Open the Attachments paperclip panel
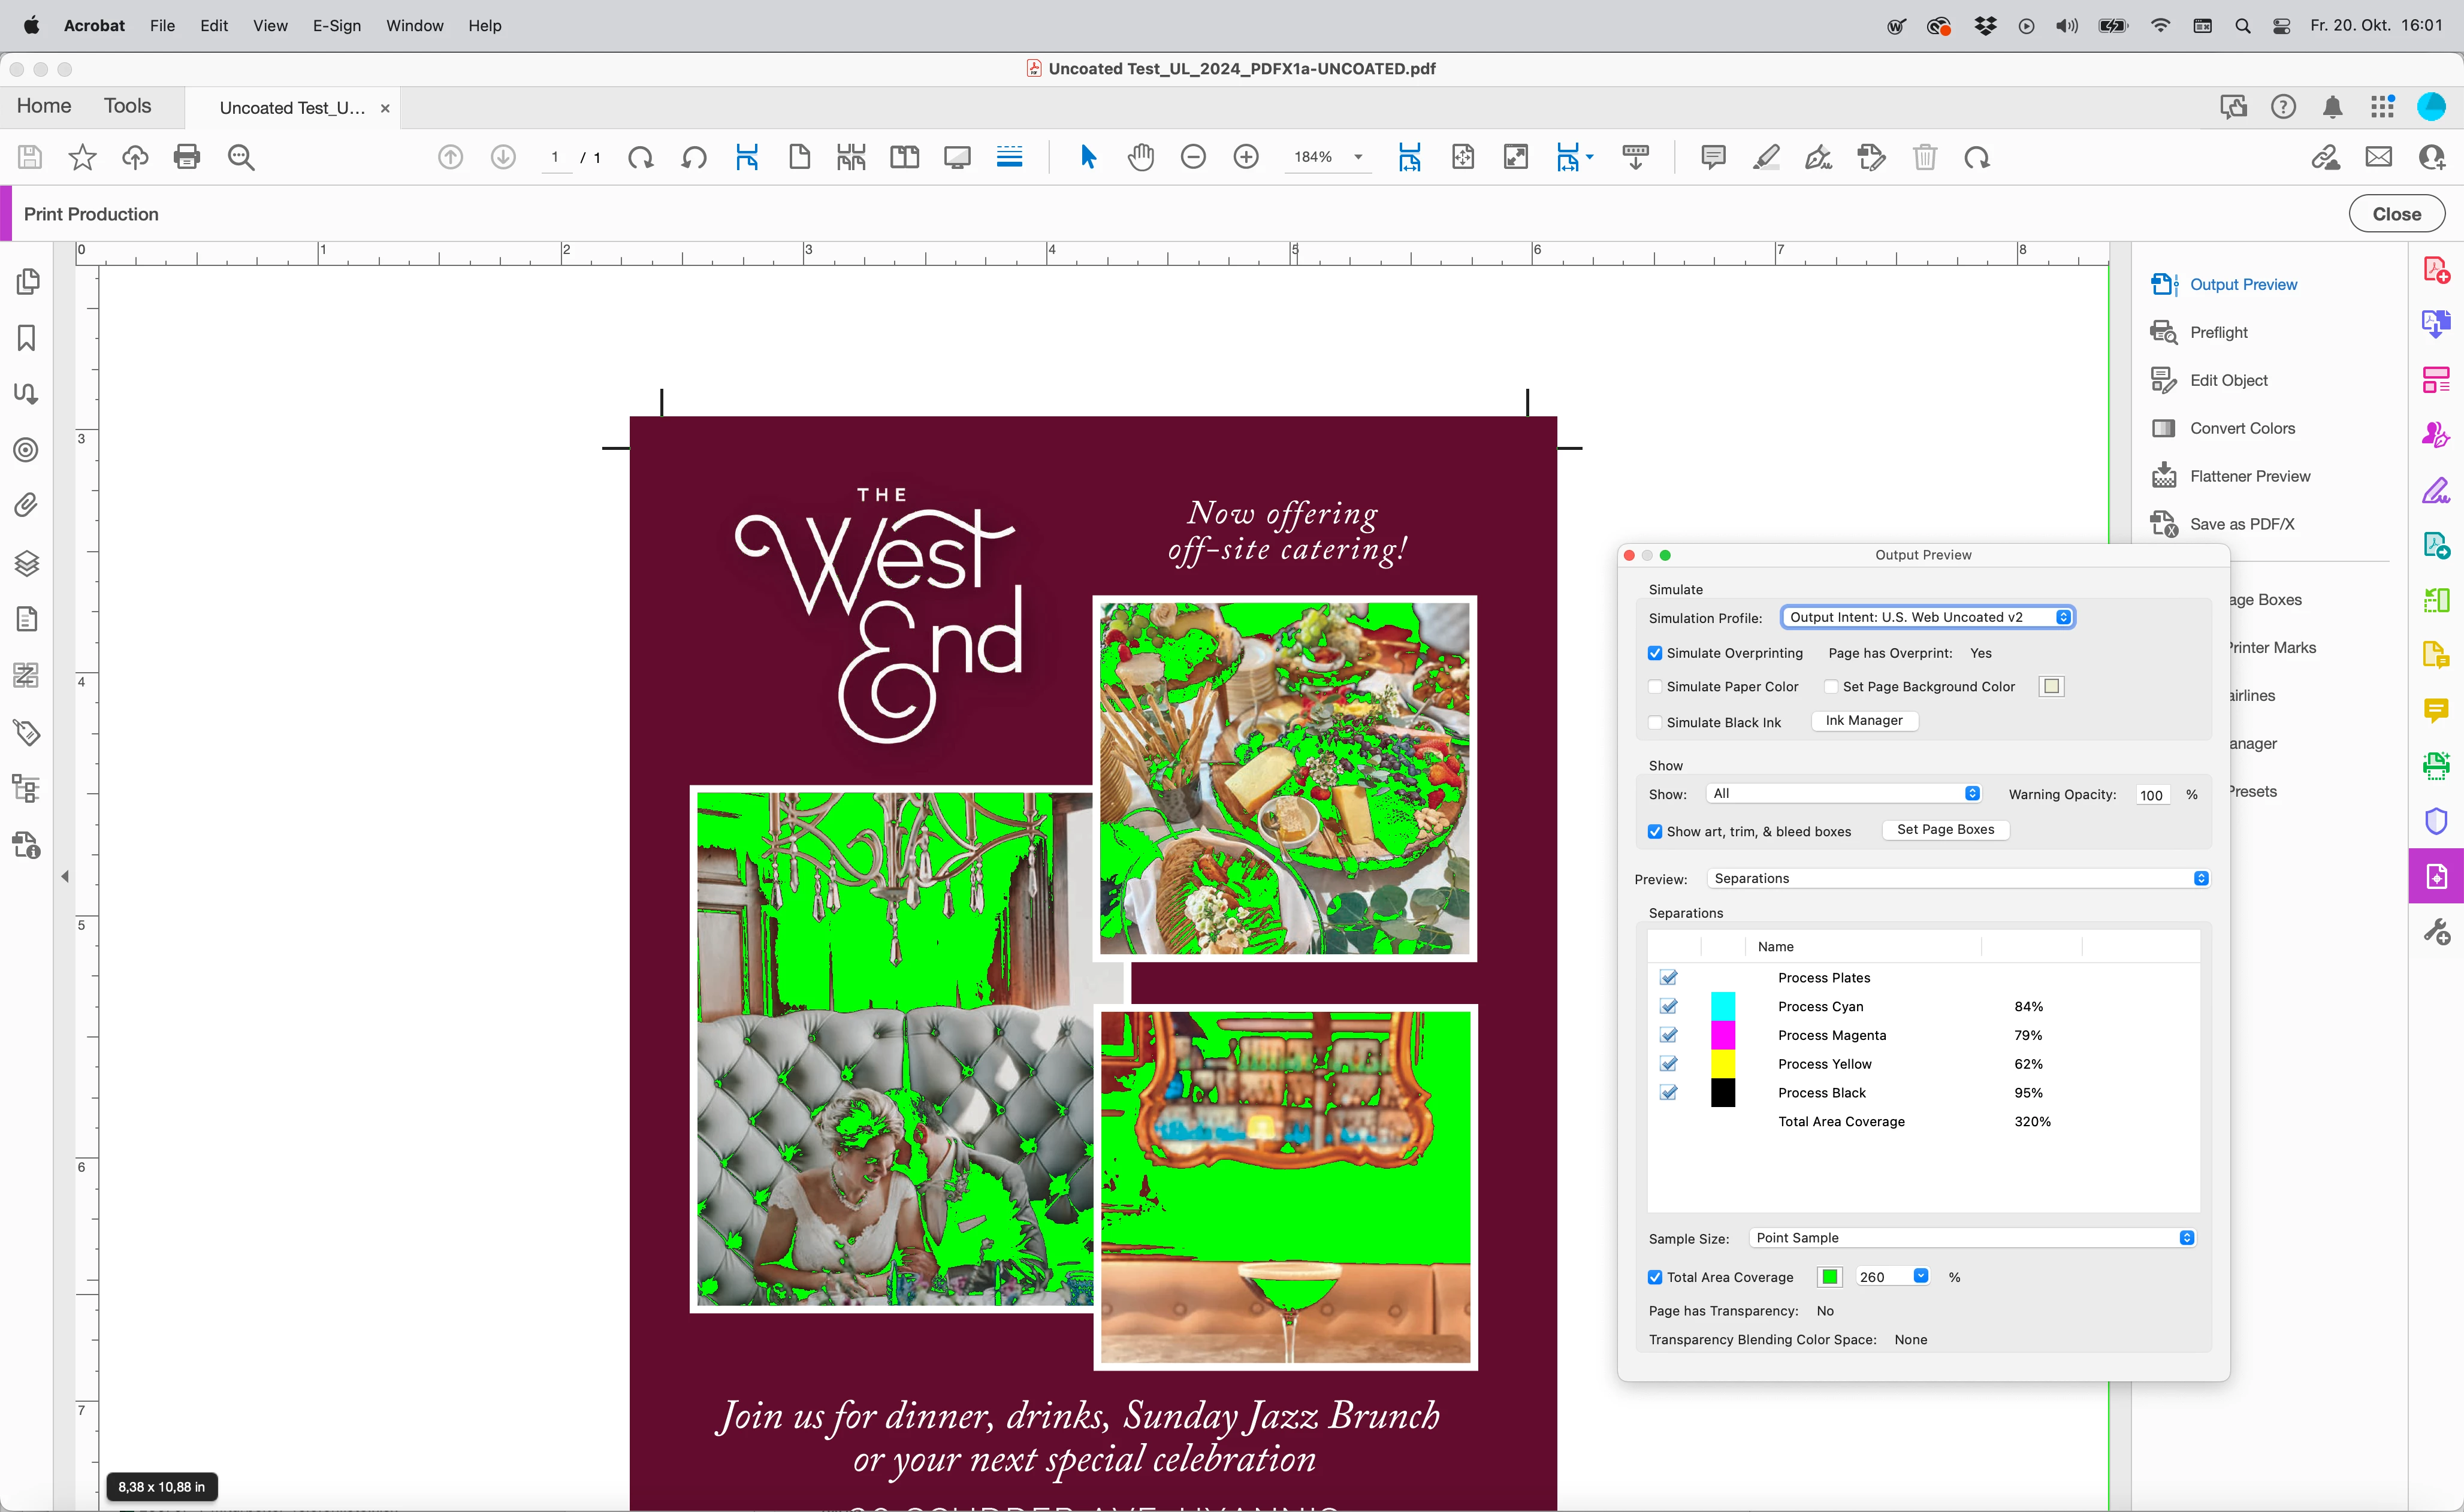The width and height of the screenshot is (2464, 1512). (x=27, y=505)
